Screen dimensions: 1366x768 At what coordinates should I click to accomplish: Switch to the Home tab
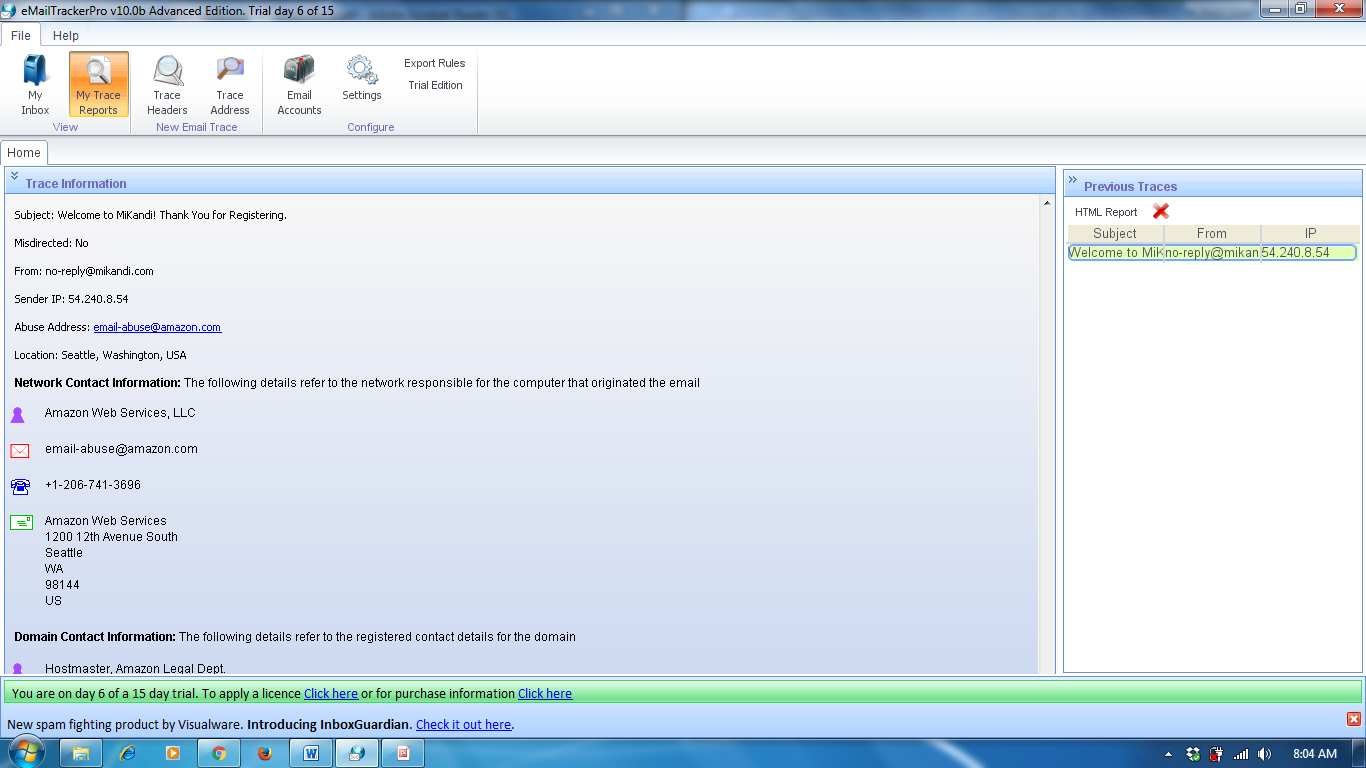[x=24, y=152]
